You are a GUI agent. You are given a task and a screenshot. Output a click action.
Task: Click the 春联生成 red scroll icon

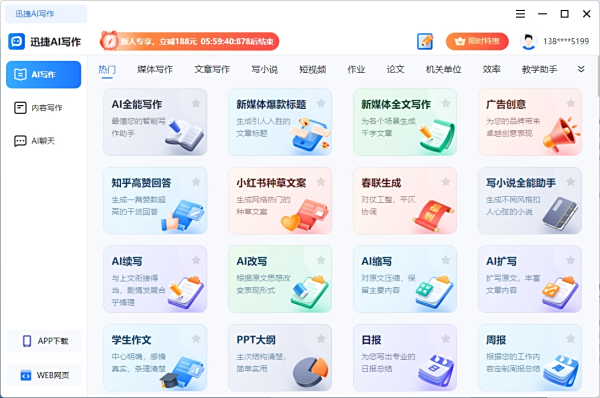click(x=434, y=216)
